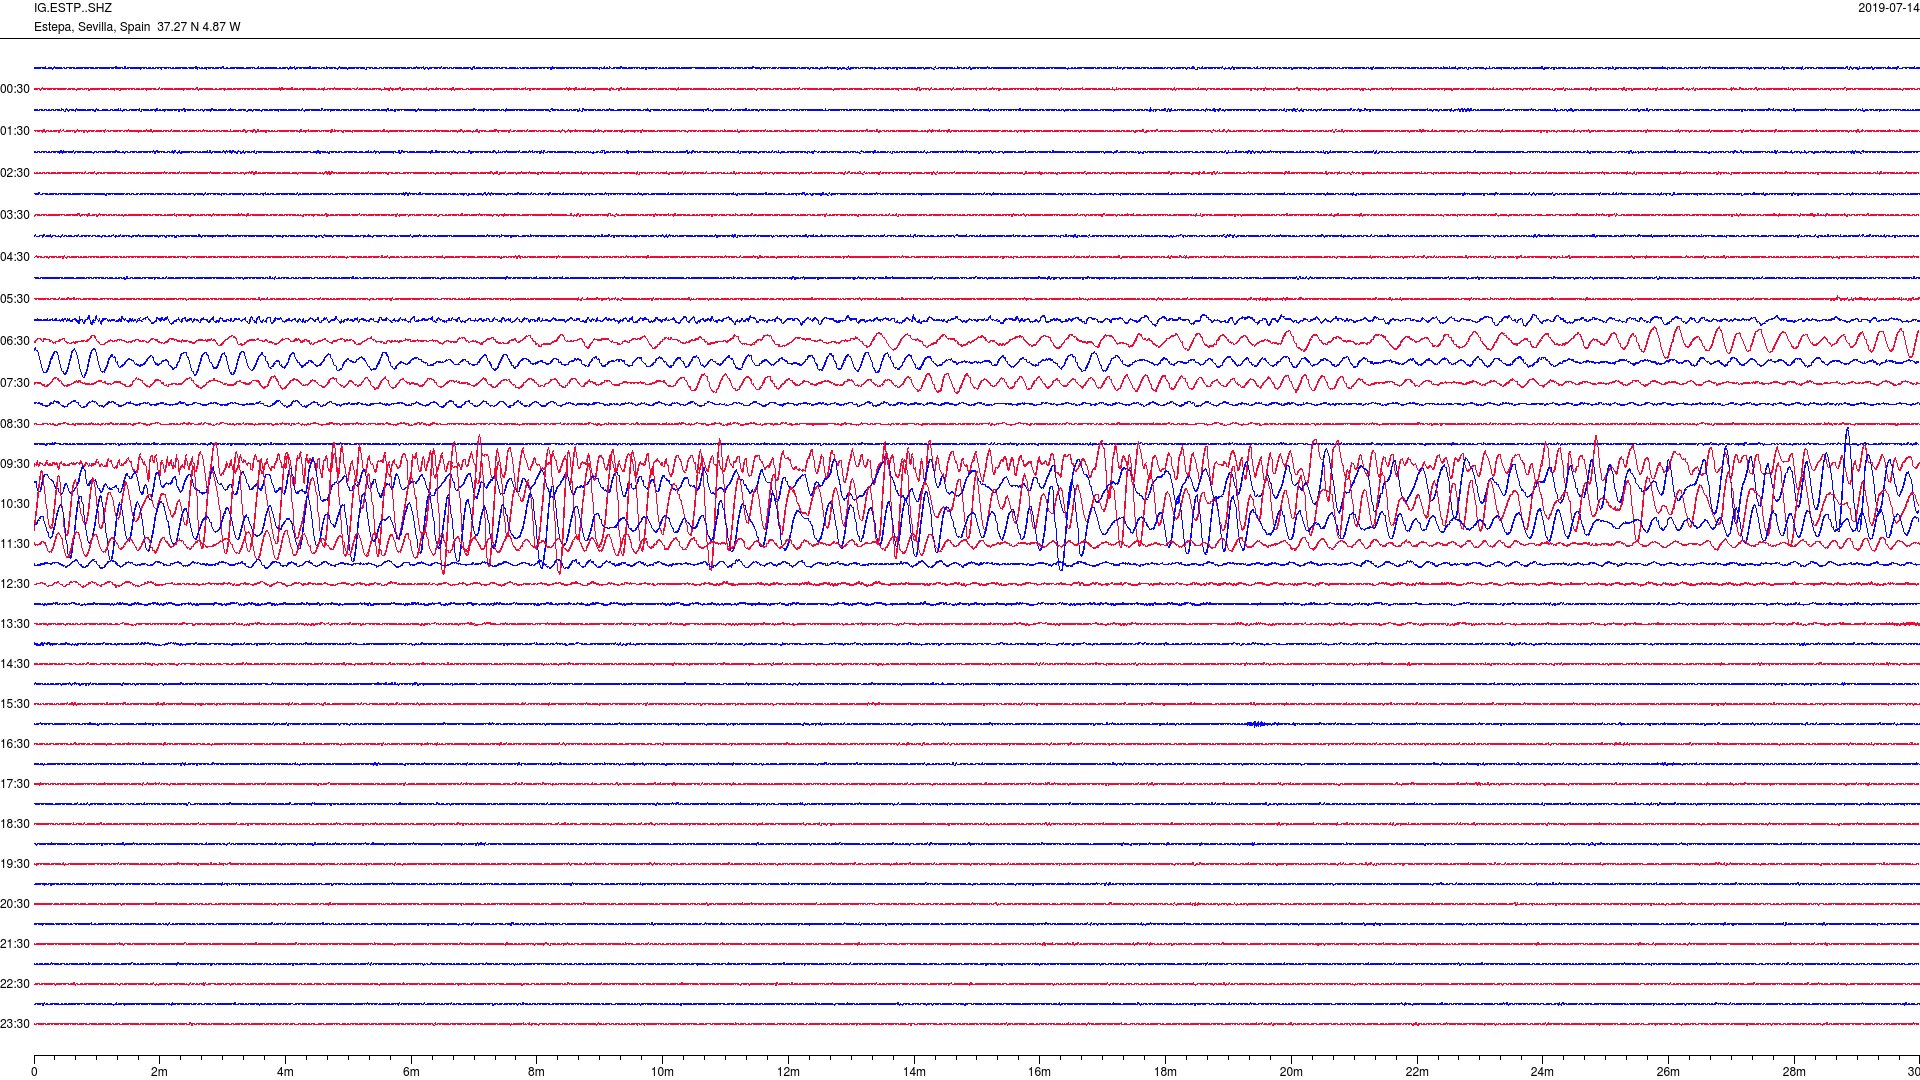Select the 13:30 time label
Screen dimensions: 1920x1080
point(15,624)
